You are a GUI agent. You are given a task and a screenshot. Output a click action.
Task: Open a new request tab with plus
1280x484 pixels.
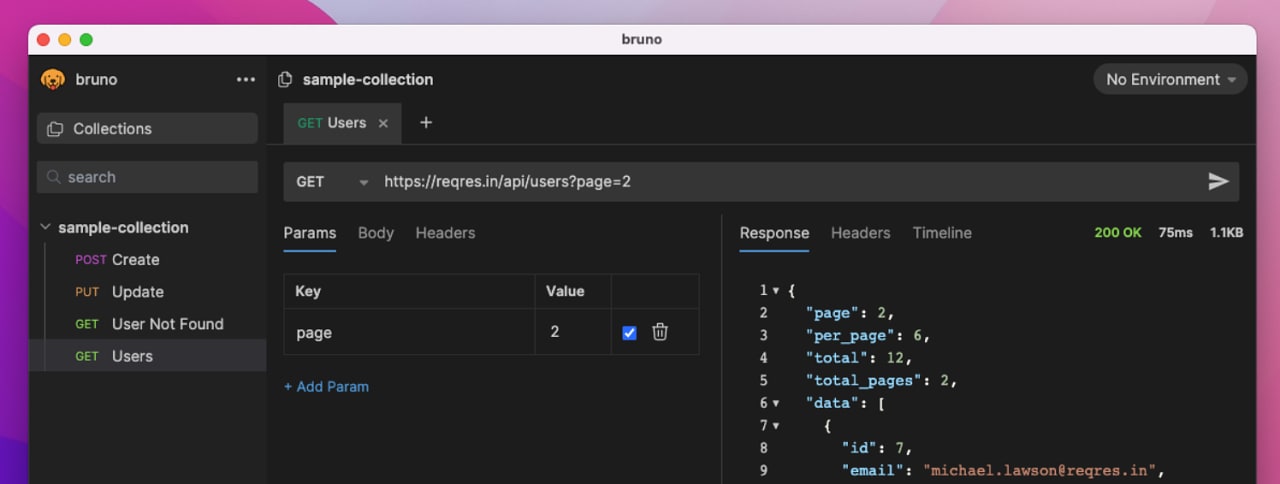[x=426, y=122]
